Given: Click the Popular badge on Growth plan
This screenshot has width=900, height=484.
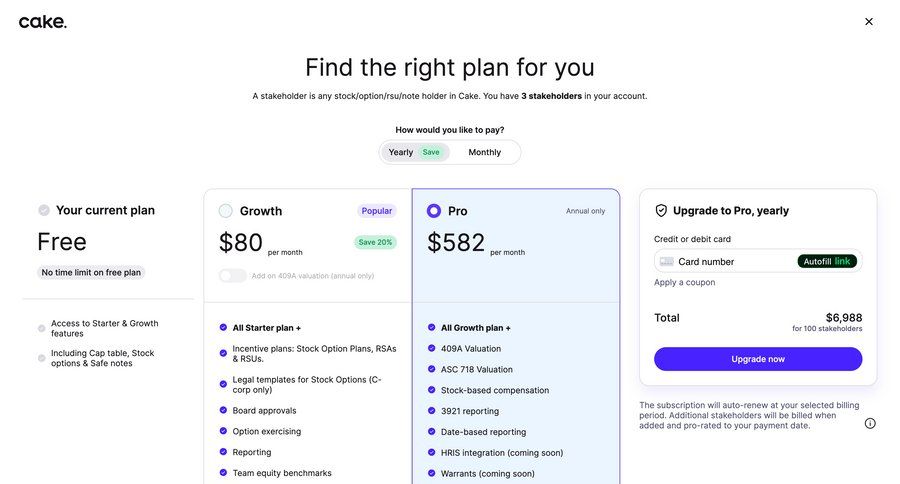Looking at the screenshot, I should click(x=377, y=211).
